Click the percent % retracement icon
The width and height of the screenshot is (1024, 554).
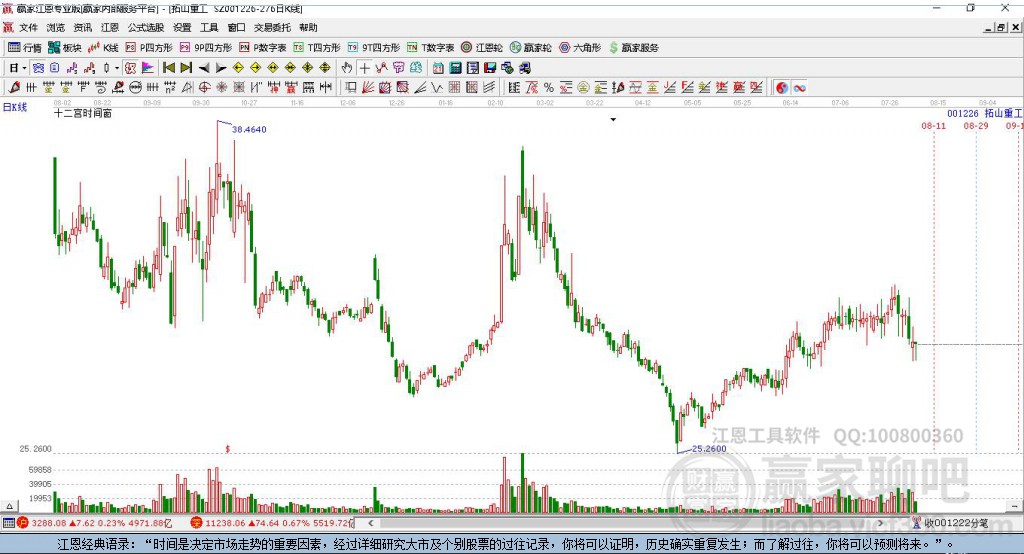pos(549,88)
